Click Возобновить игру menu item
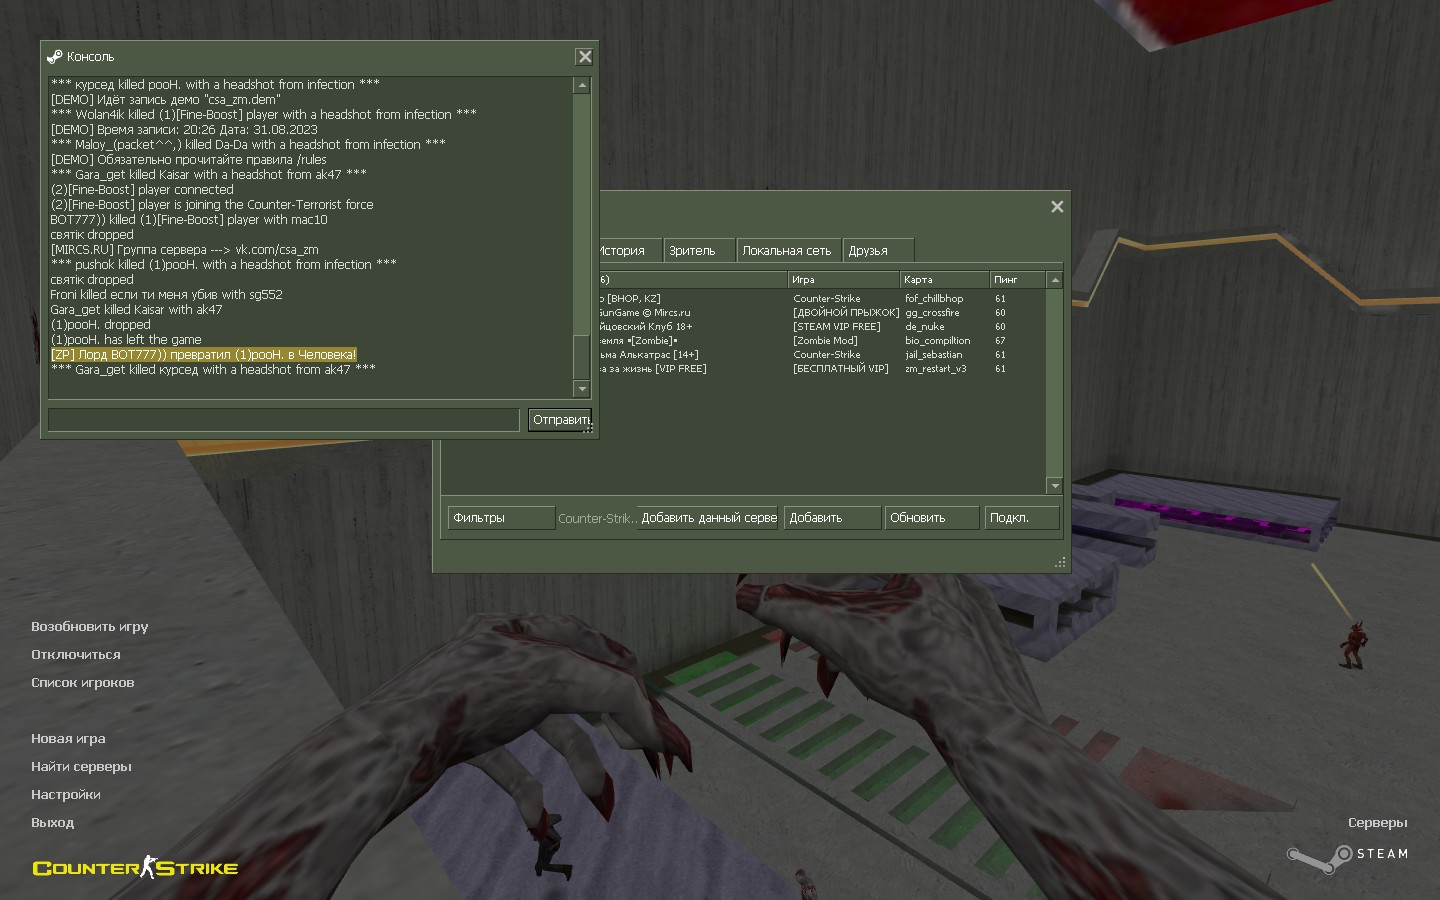 (89, 627)
